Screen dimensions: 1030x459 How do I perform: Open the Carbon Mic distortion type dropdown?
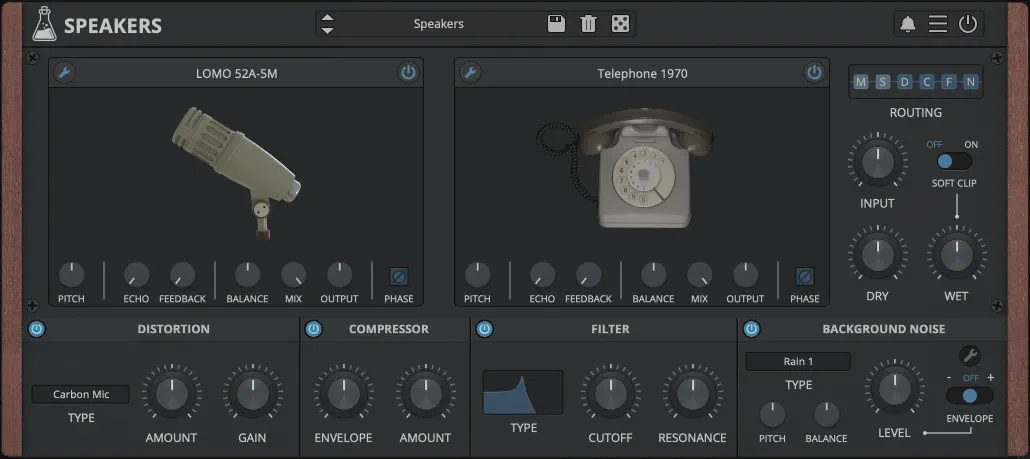coord(81,394)
